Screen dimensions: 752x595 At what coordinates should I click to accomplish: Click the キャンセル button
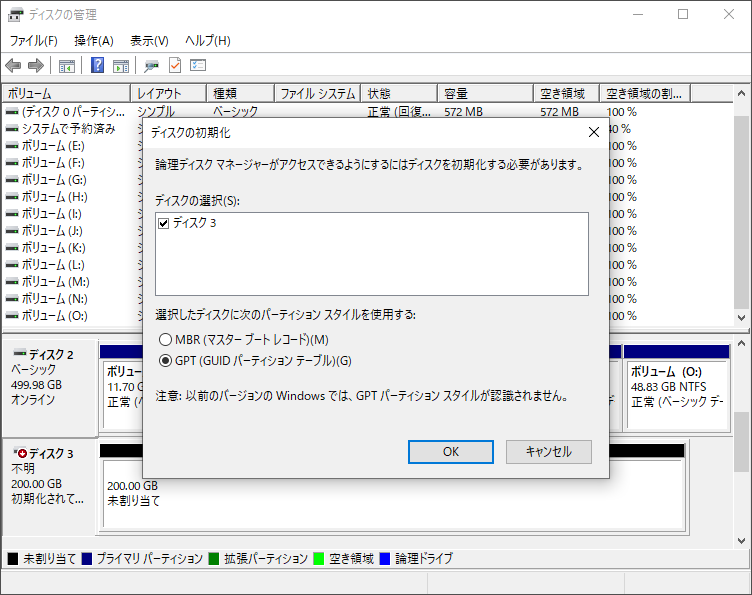(x=549, y=452)
